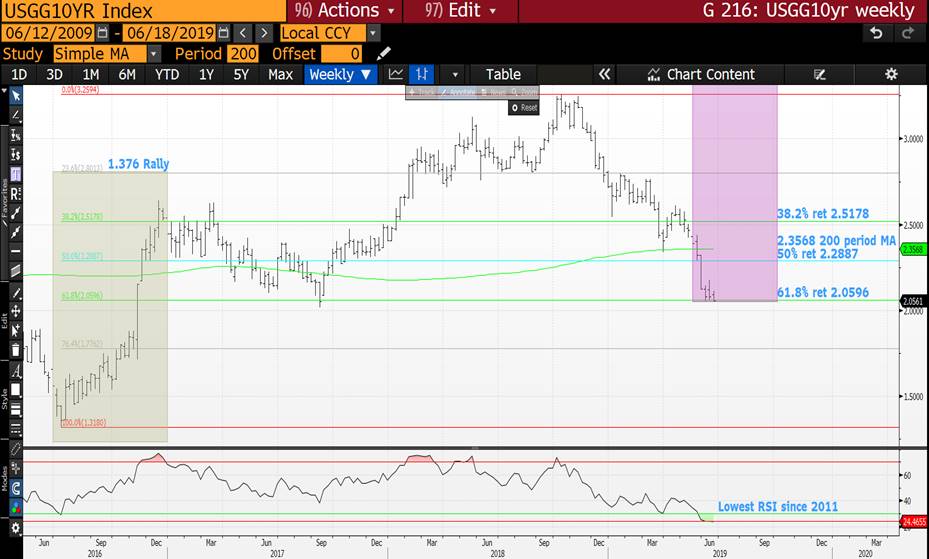Open the chart type dropdown arrow

pos(455,75)
